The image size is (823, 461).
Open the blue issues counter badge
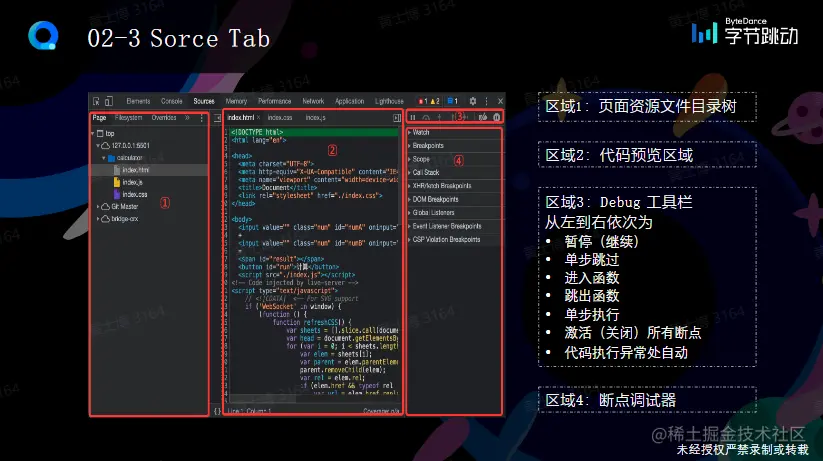pos(452,101)
